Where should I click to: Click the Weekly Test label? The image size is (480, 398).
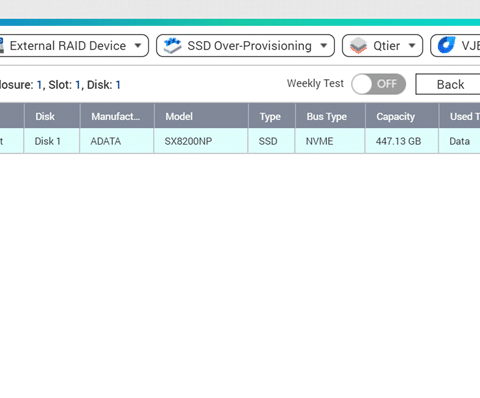click(315, 83)
